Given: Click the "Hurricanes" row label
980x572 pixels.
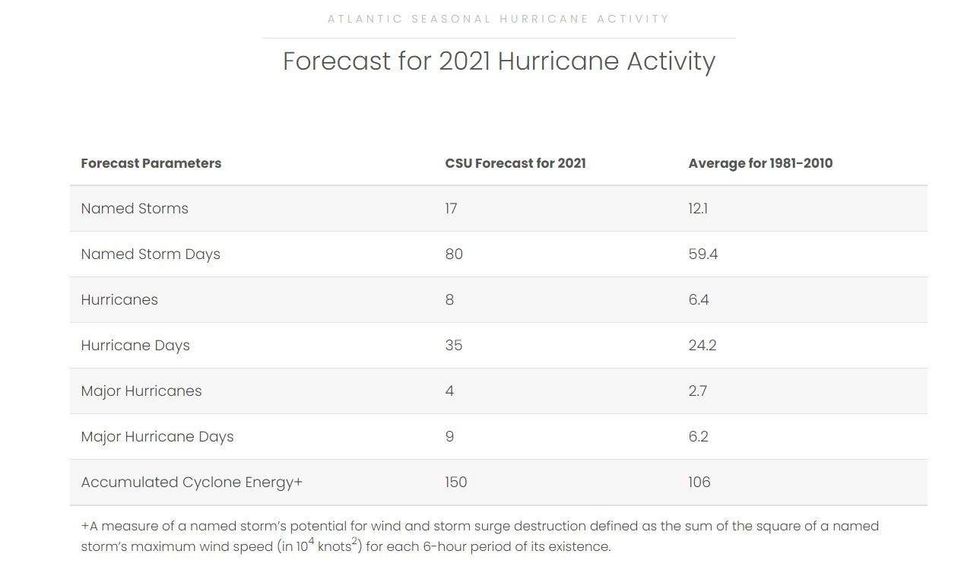Looking at the screenshot, I should [x=119, y=300].
